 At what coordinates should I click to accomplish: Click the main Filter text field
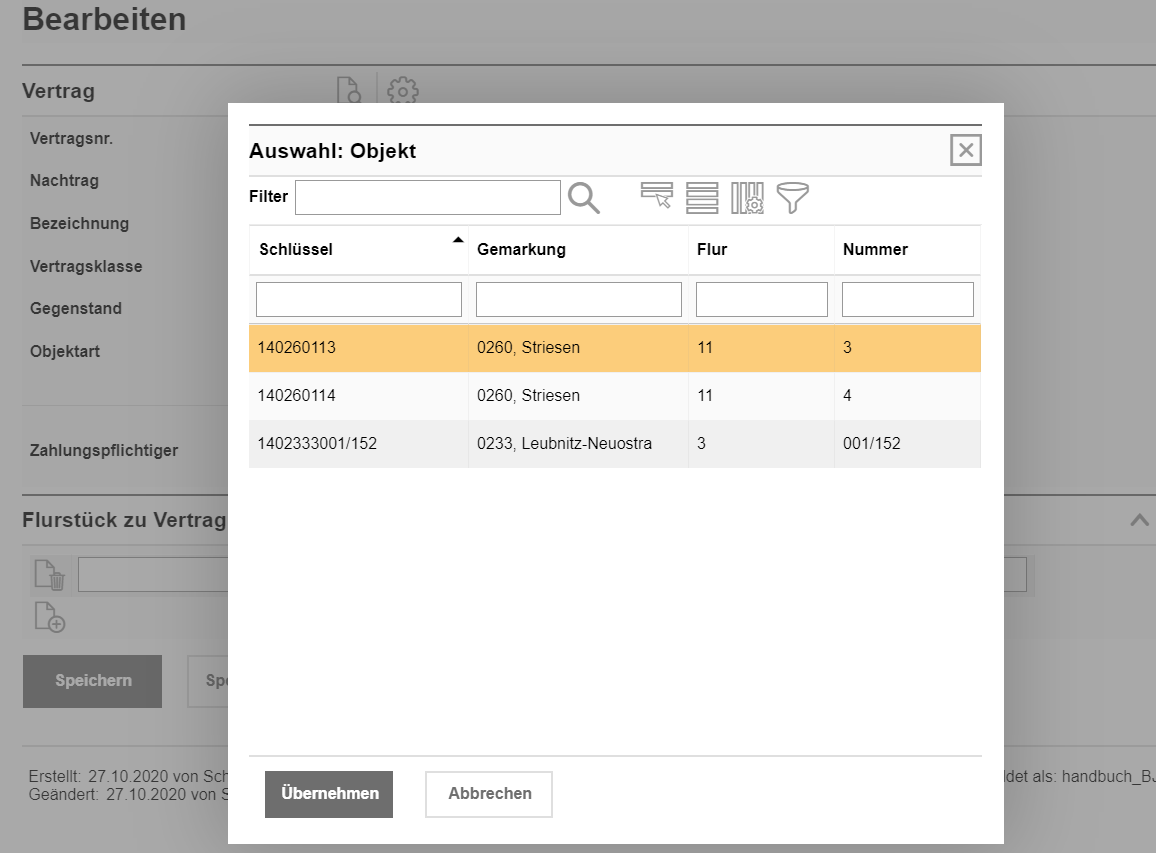(x=427, y=198)
